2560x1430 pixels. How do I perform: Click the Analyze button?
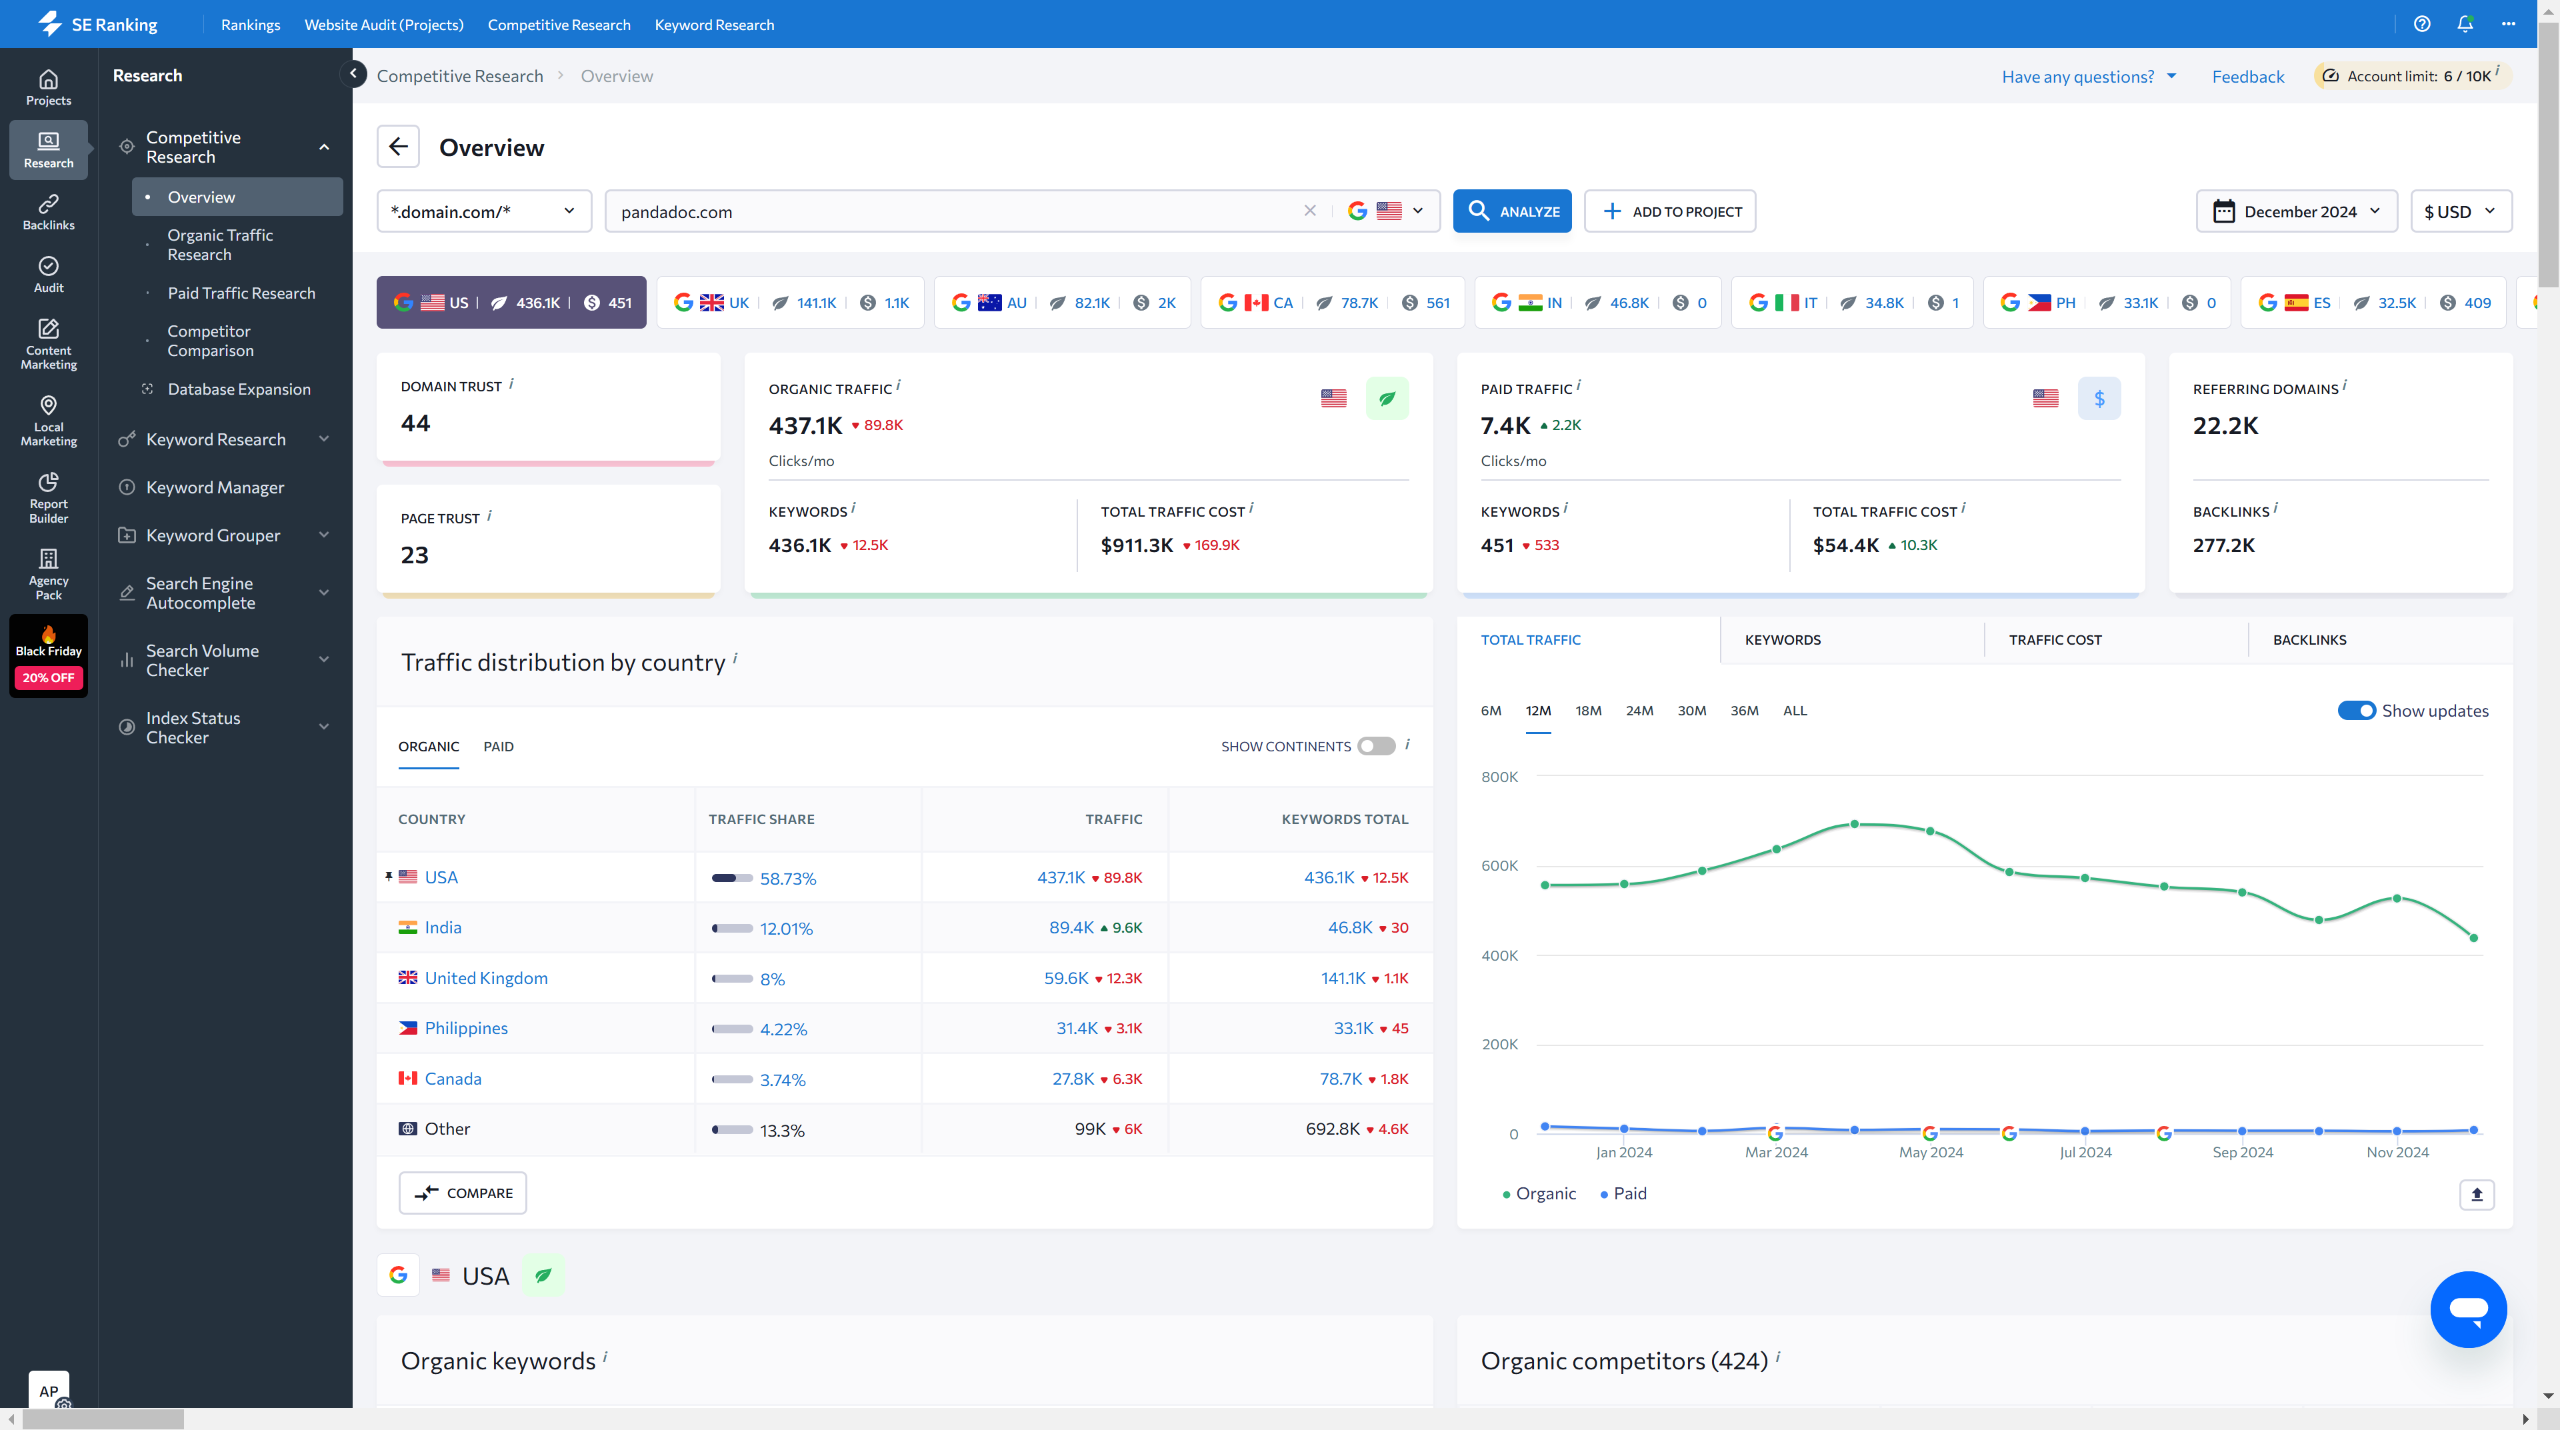click(1511, 211)
